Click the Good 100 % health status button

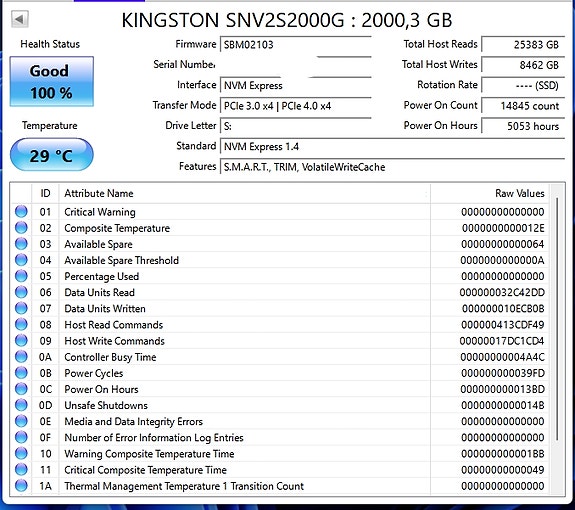(x=52, y=81)
